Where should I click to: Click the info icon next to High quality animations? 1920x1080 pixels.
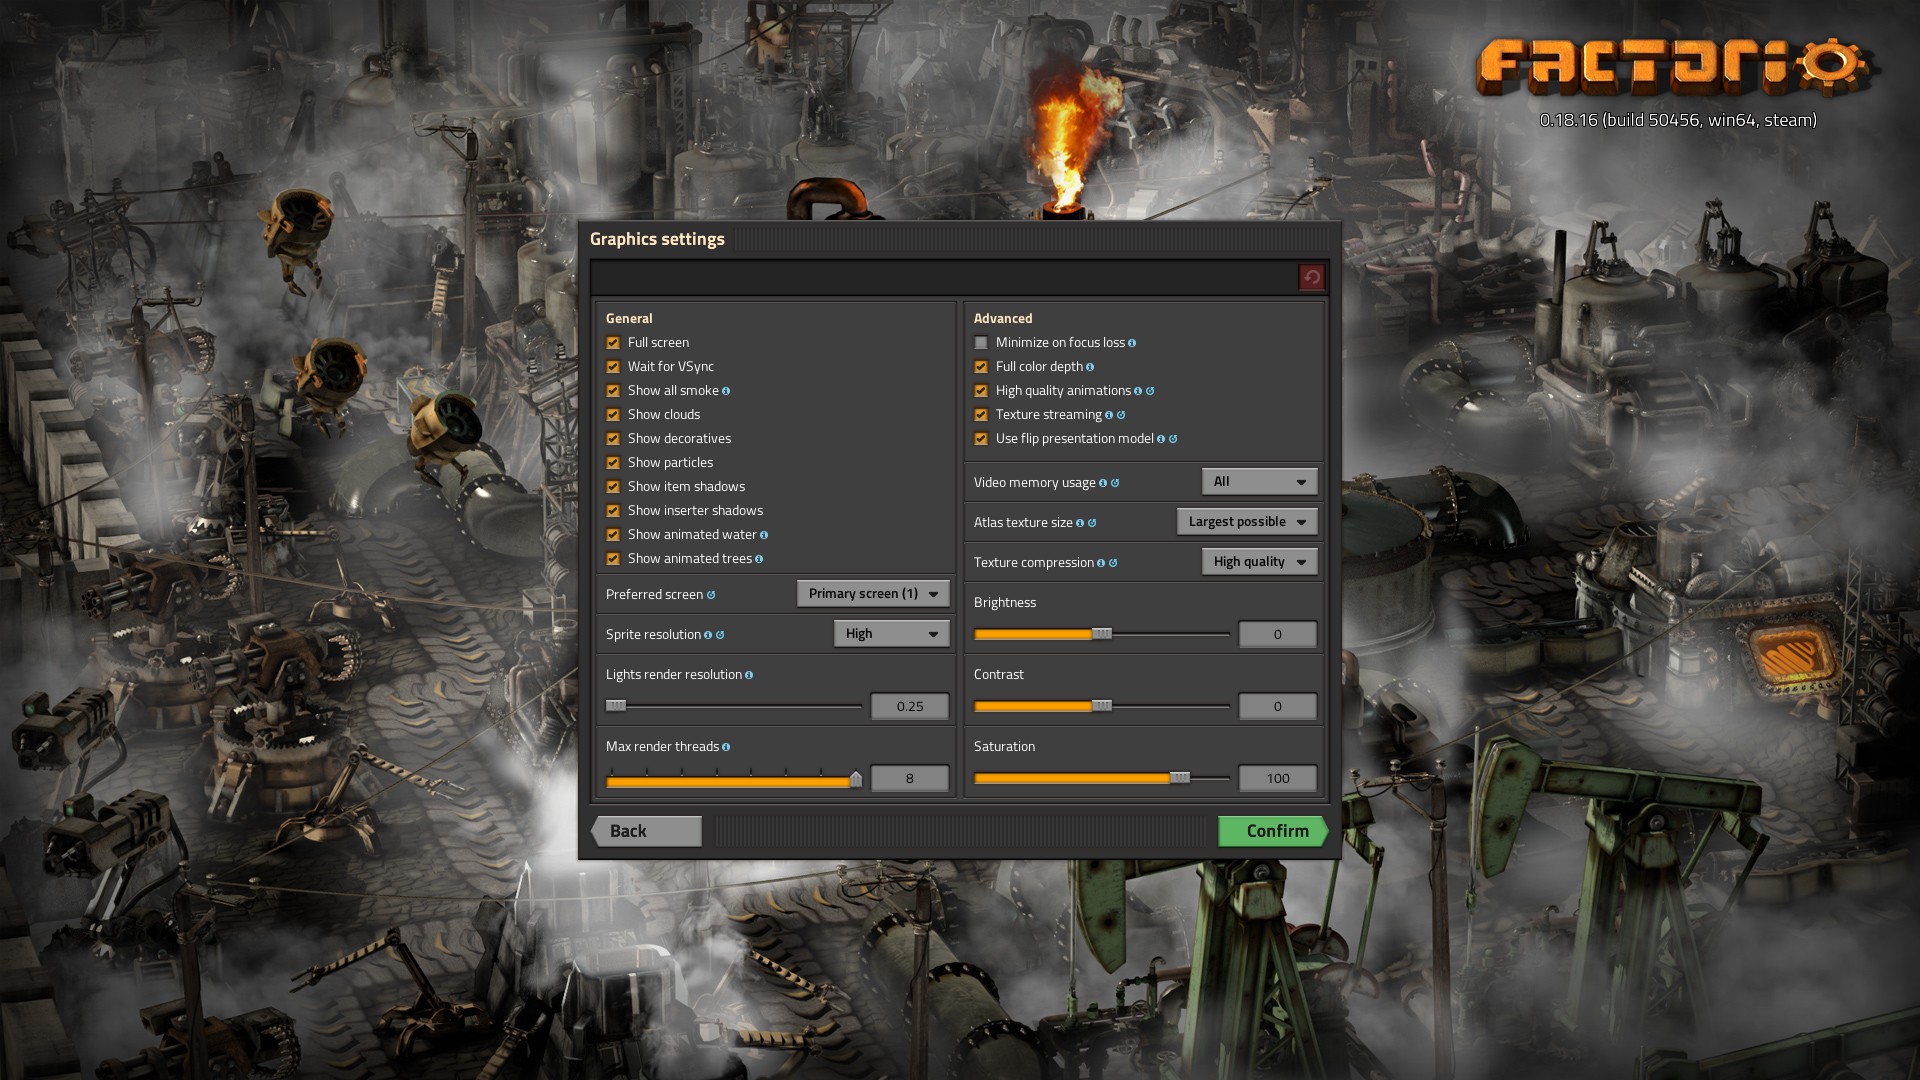[x=1138, y=390]
